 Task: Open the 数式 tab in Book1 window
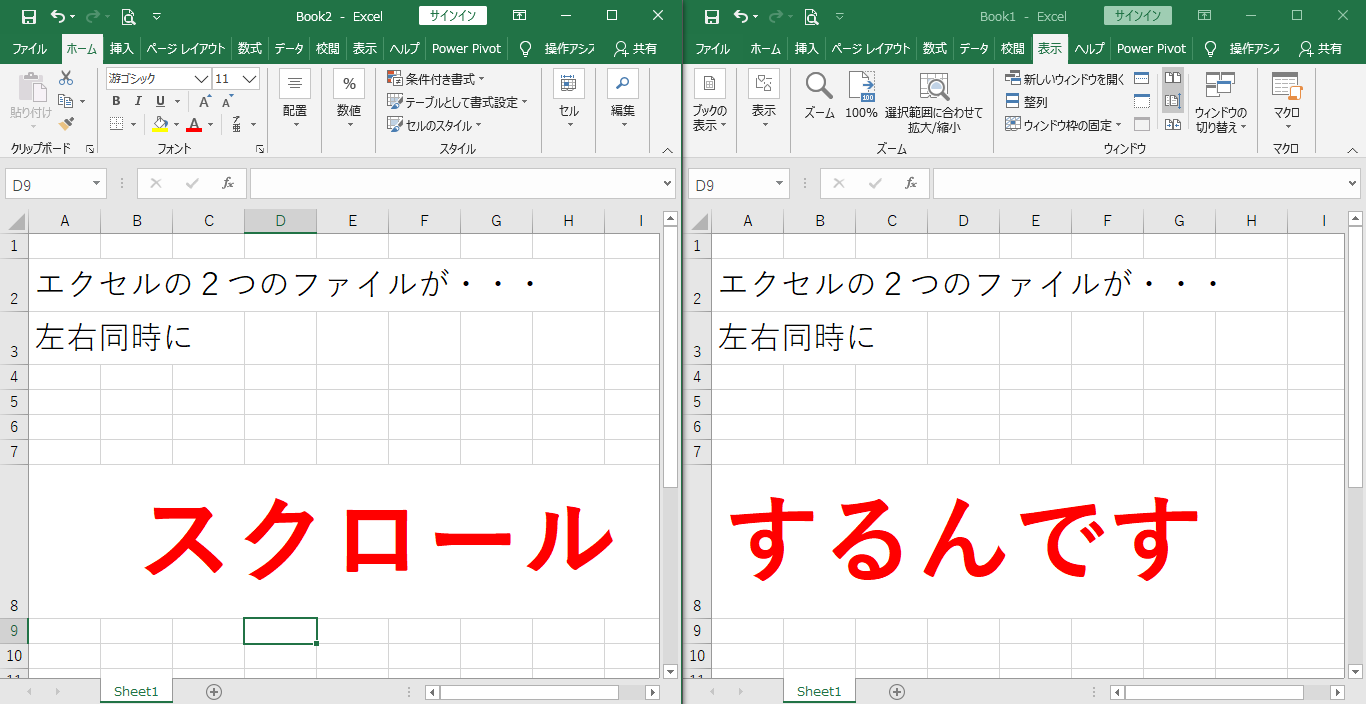pyautogui.click(x=934, y=48)
